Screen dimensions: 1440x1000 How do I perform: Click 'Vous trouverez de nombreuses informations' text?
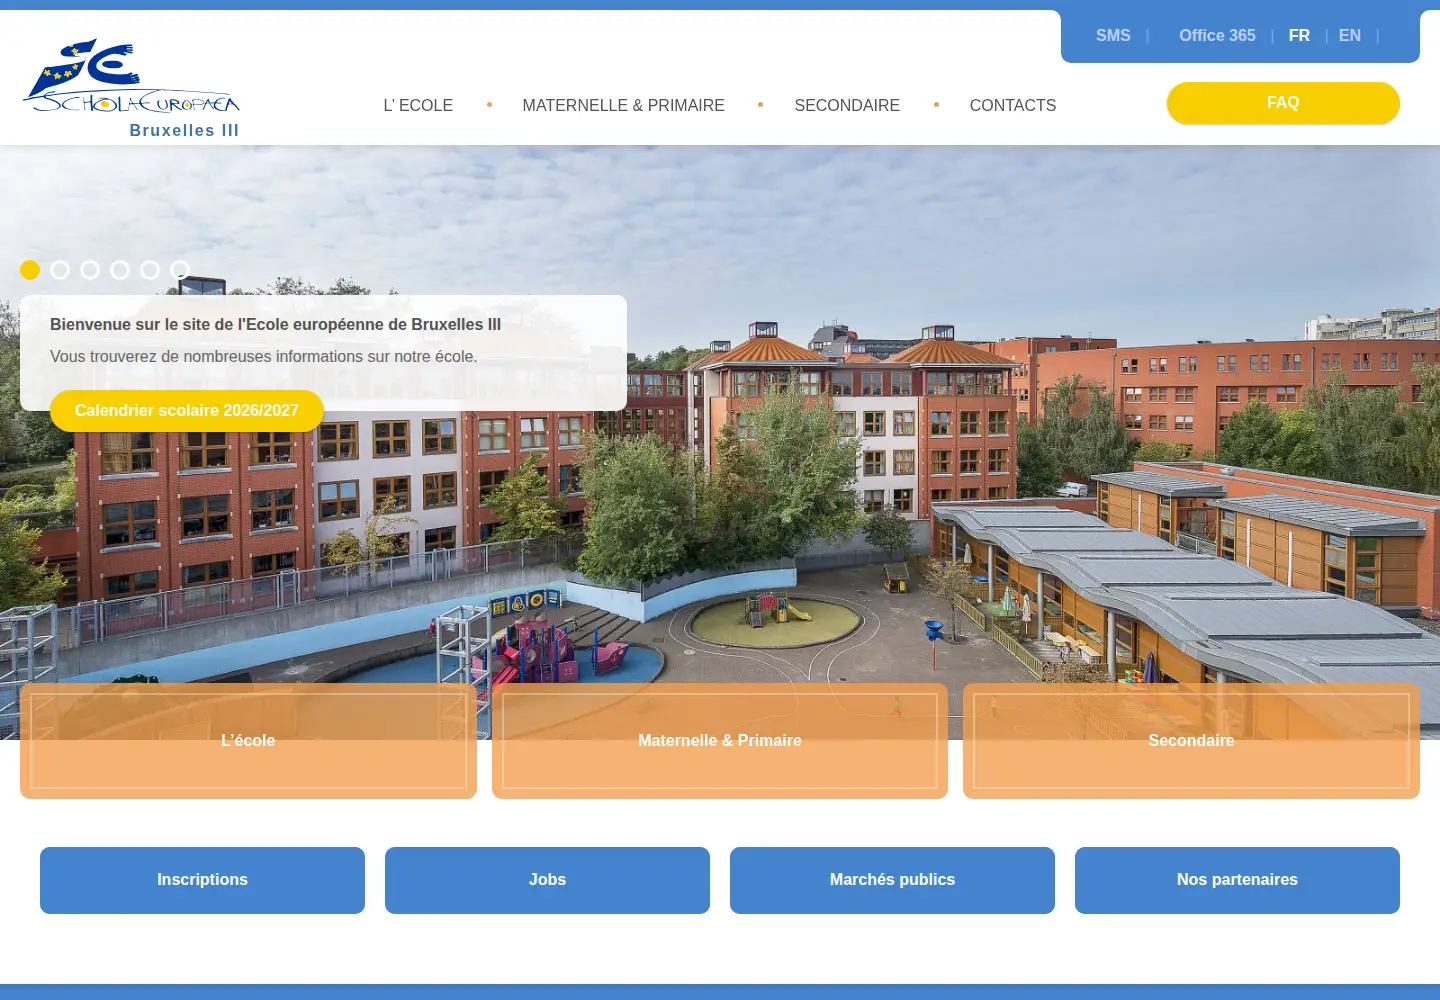tap(264, 357)
